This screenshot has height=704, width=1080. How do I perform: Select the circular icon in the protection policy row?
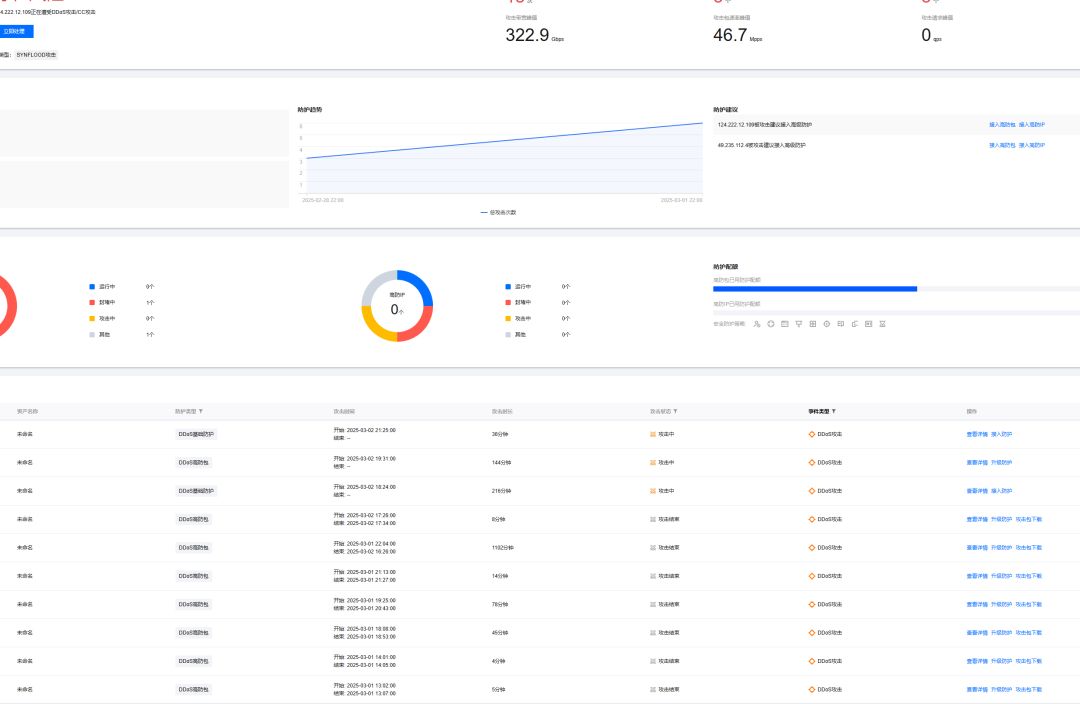pos(771,324)
